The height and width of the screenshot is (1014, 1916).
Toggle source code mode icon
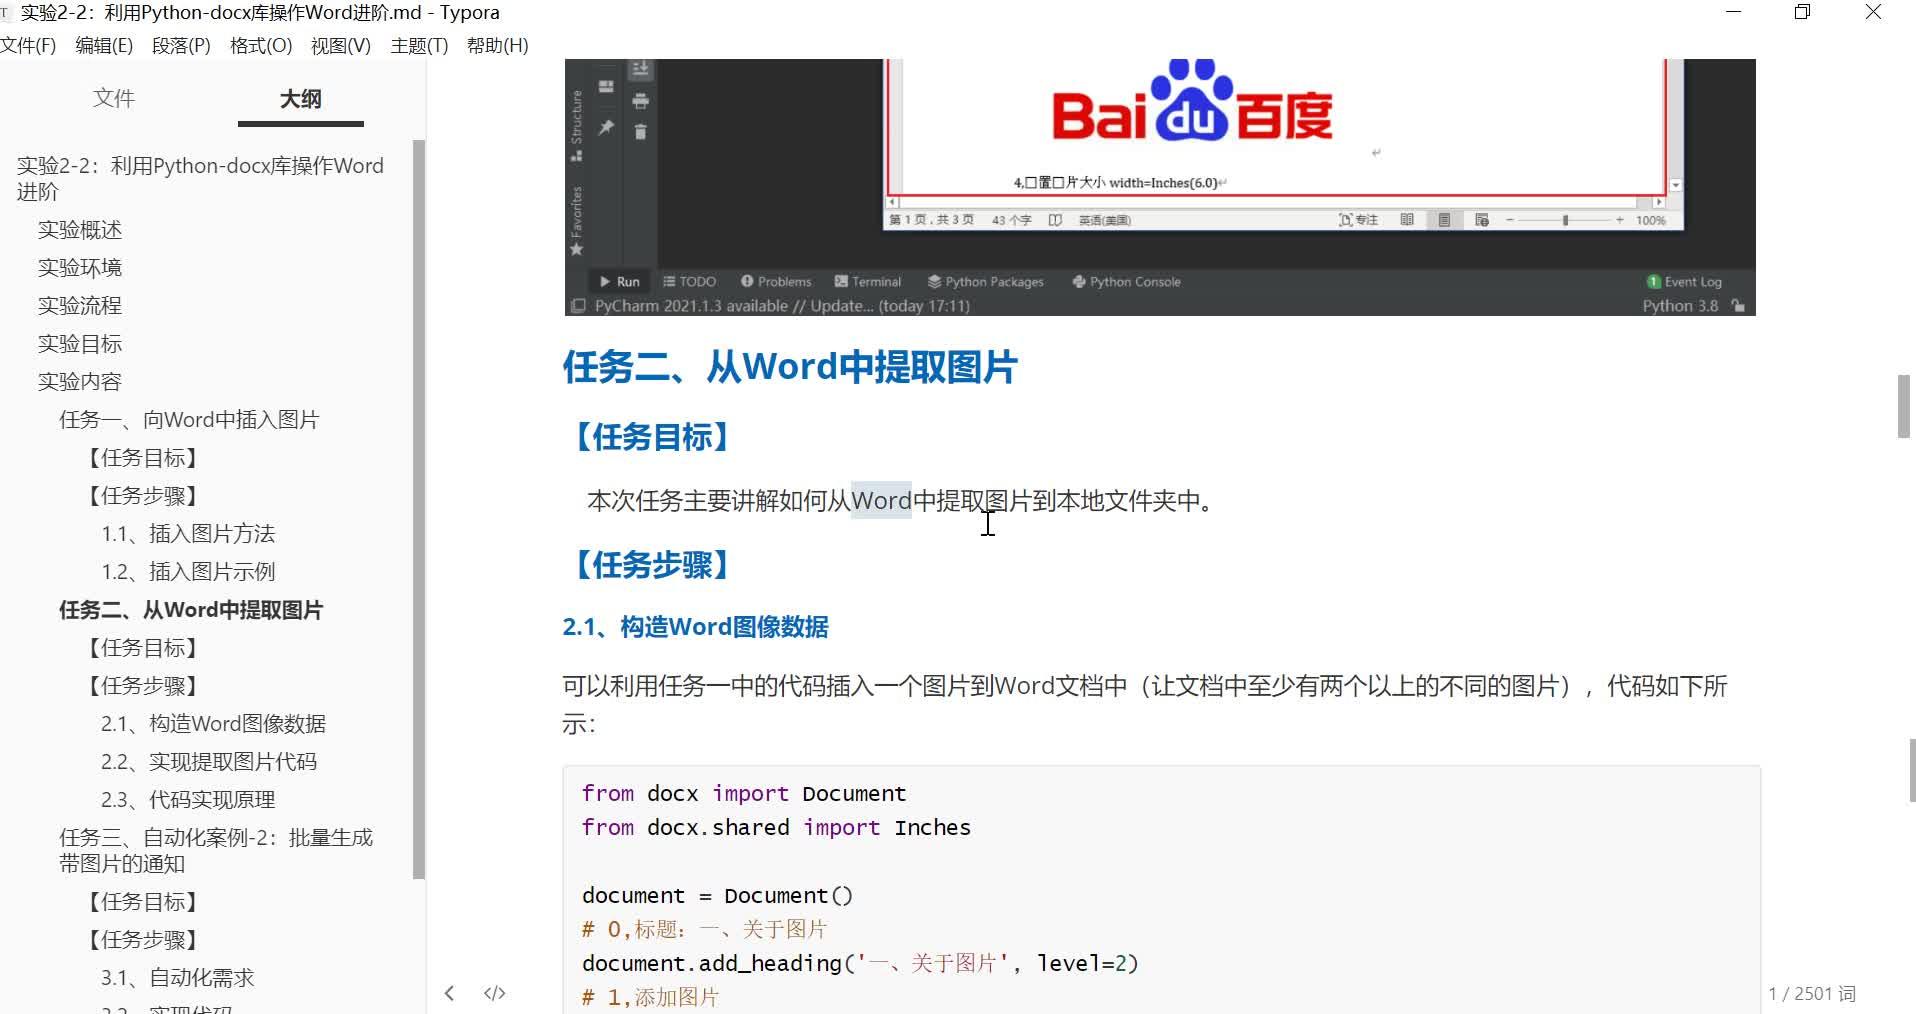(495, 993)
